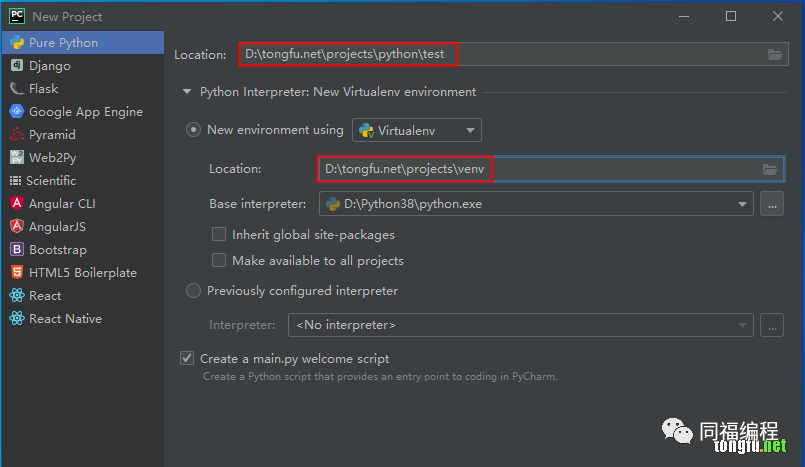Open the Virtualenv environment type dropdown
Screen dimensions: 805x467
pyautogui.click(x=417, y=130)
